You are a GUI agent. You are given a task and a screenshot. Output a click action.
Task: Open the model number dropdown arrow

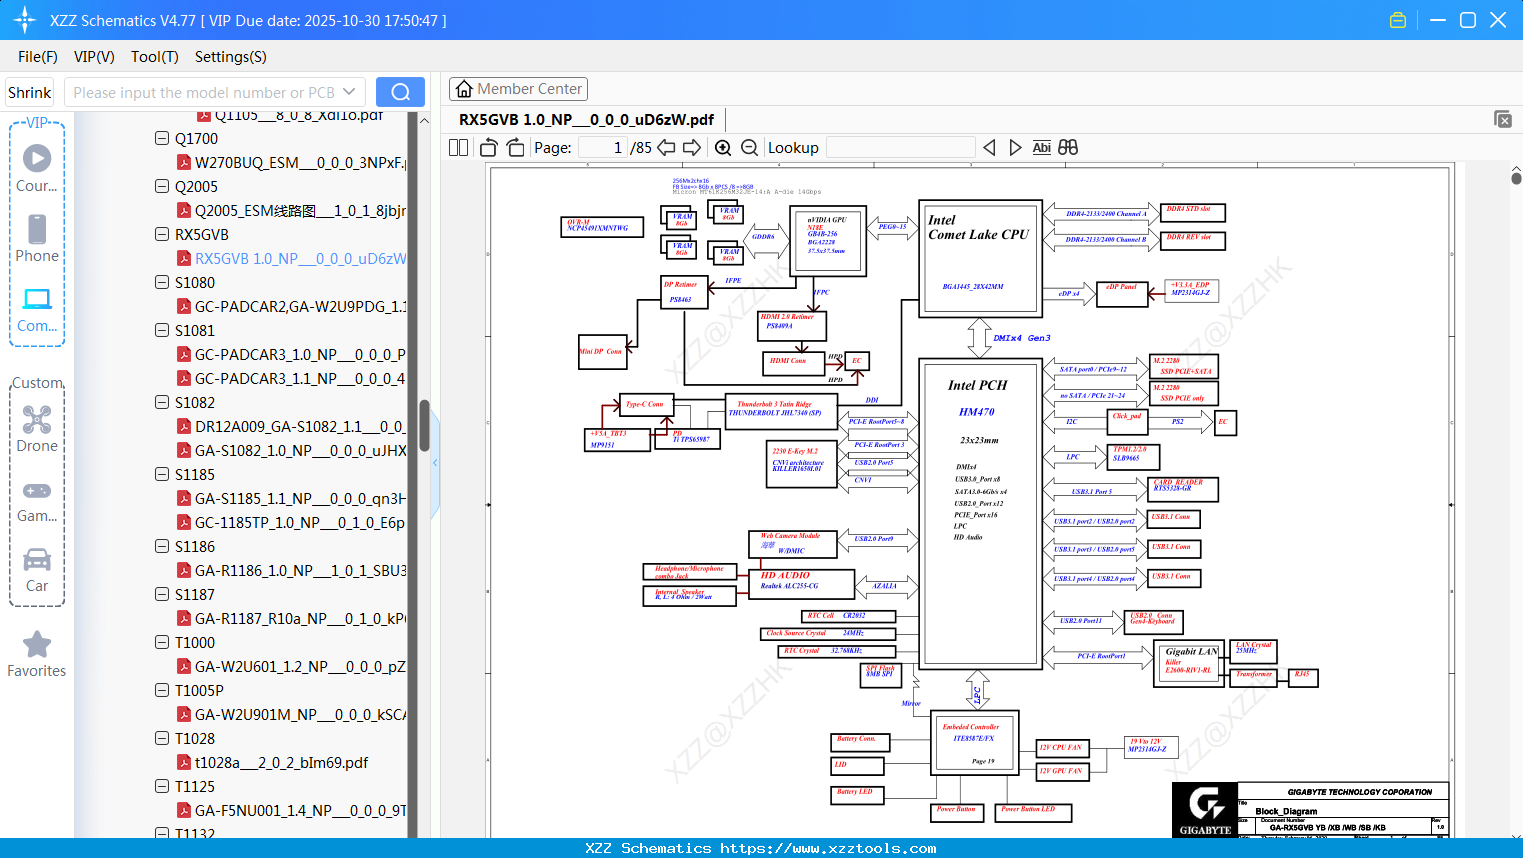click(349, 92)
